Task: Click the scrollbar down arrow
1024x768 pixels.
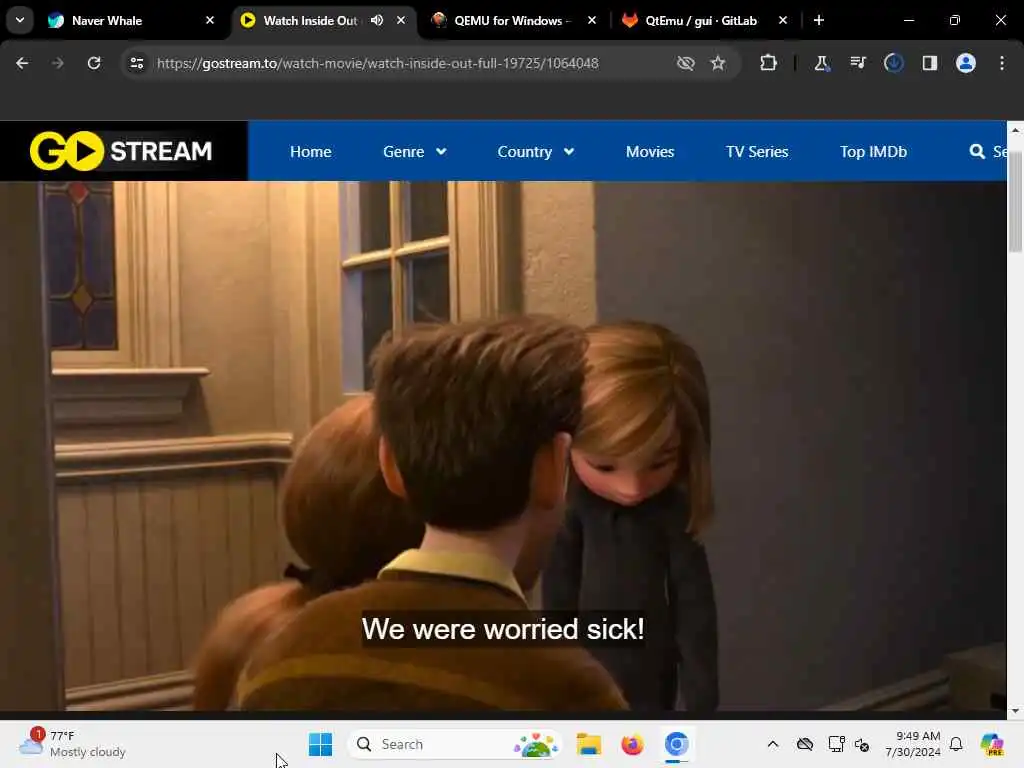Action: 1015,711
